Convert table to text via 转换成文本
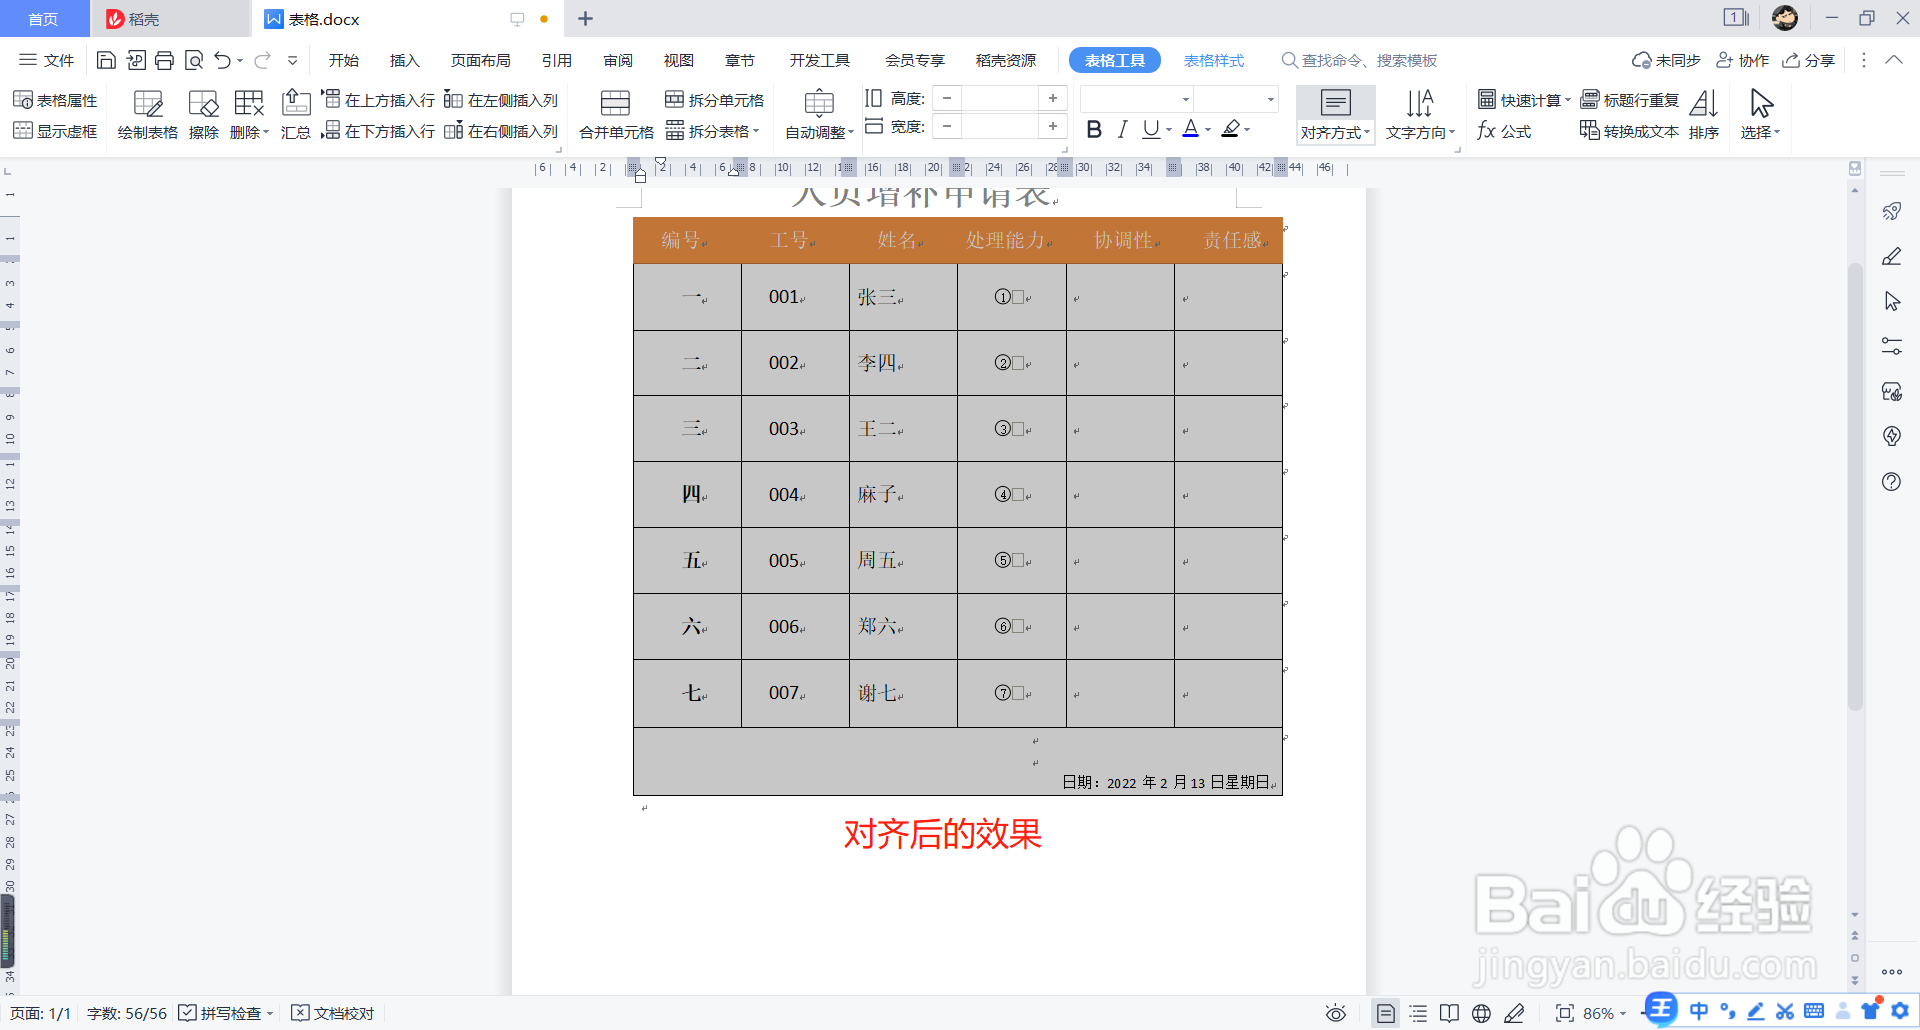This screenshot has width=1920, height=1030. [1628, 130]
